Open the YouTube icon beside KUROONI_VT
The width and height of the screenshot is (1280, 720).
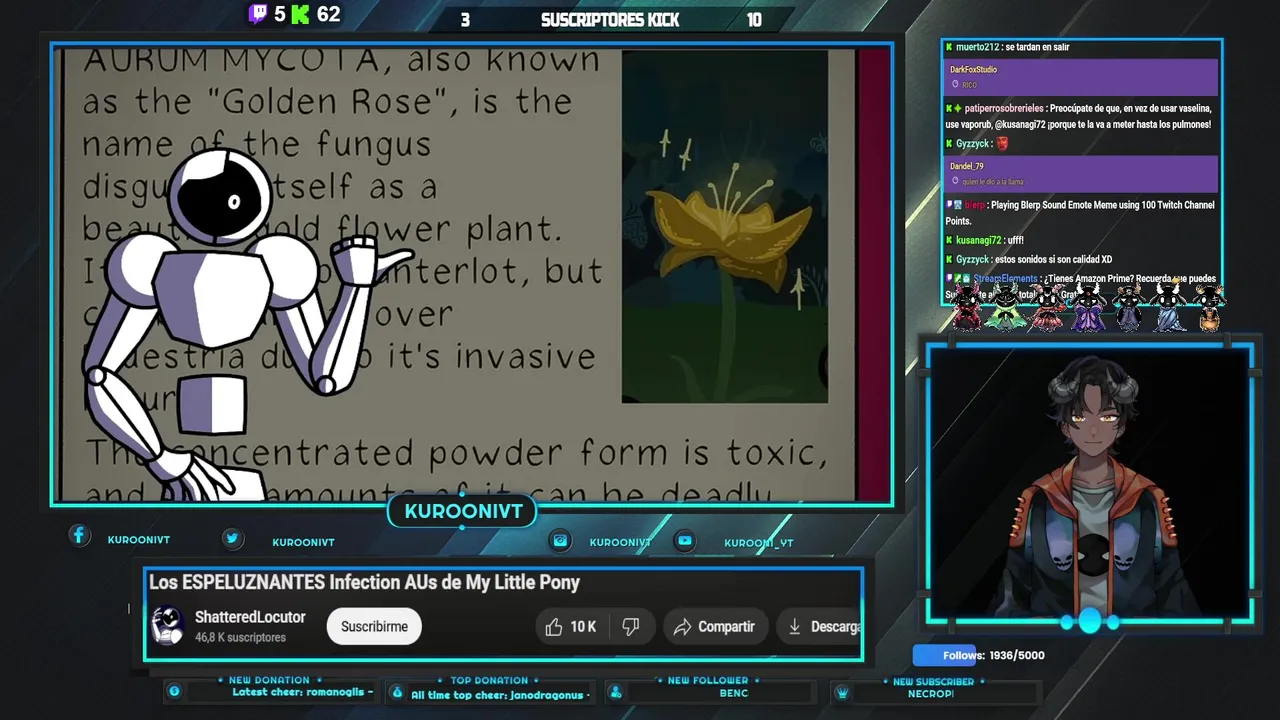(685, 540)
